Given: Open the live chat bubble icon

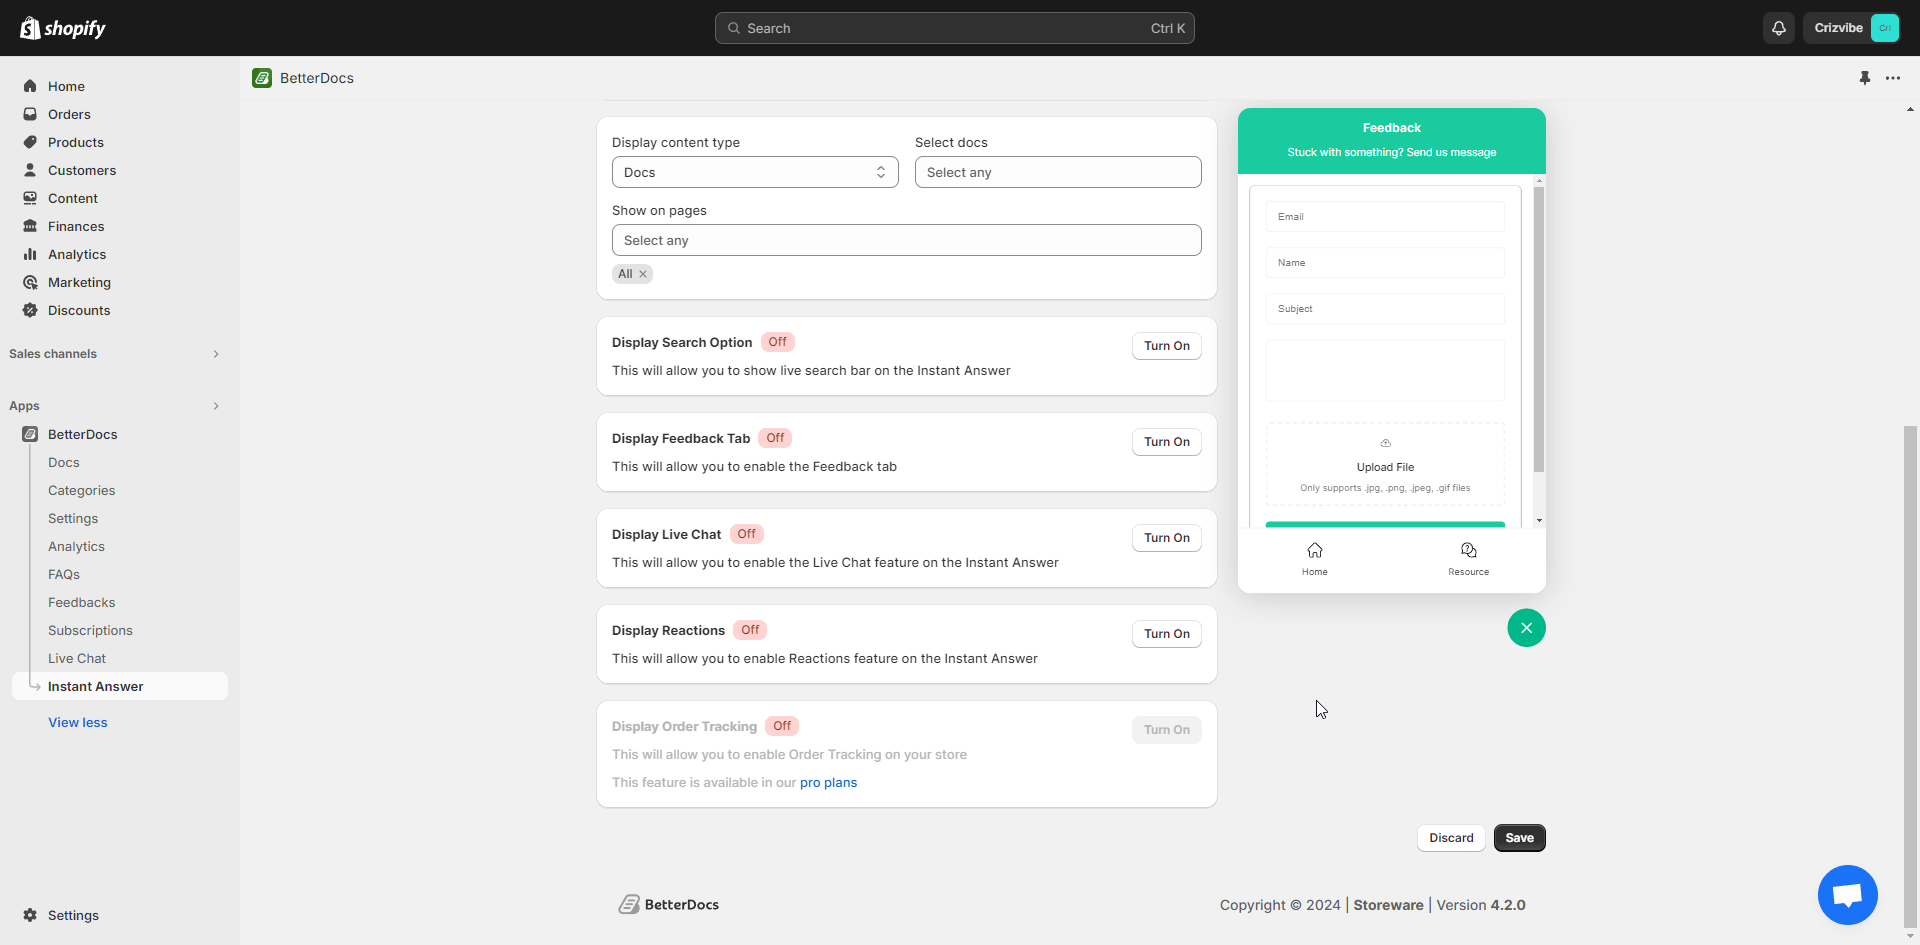Looking at the screenshot, I should tap(1847, 895).
